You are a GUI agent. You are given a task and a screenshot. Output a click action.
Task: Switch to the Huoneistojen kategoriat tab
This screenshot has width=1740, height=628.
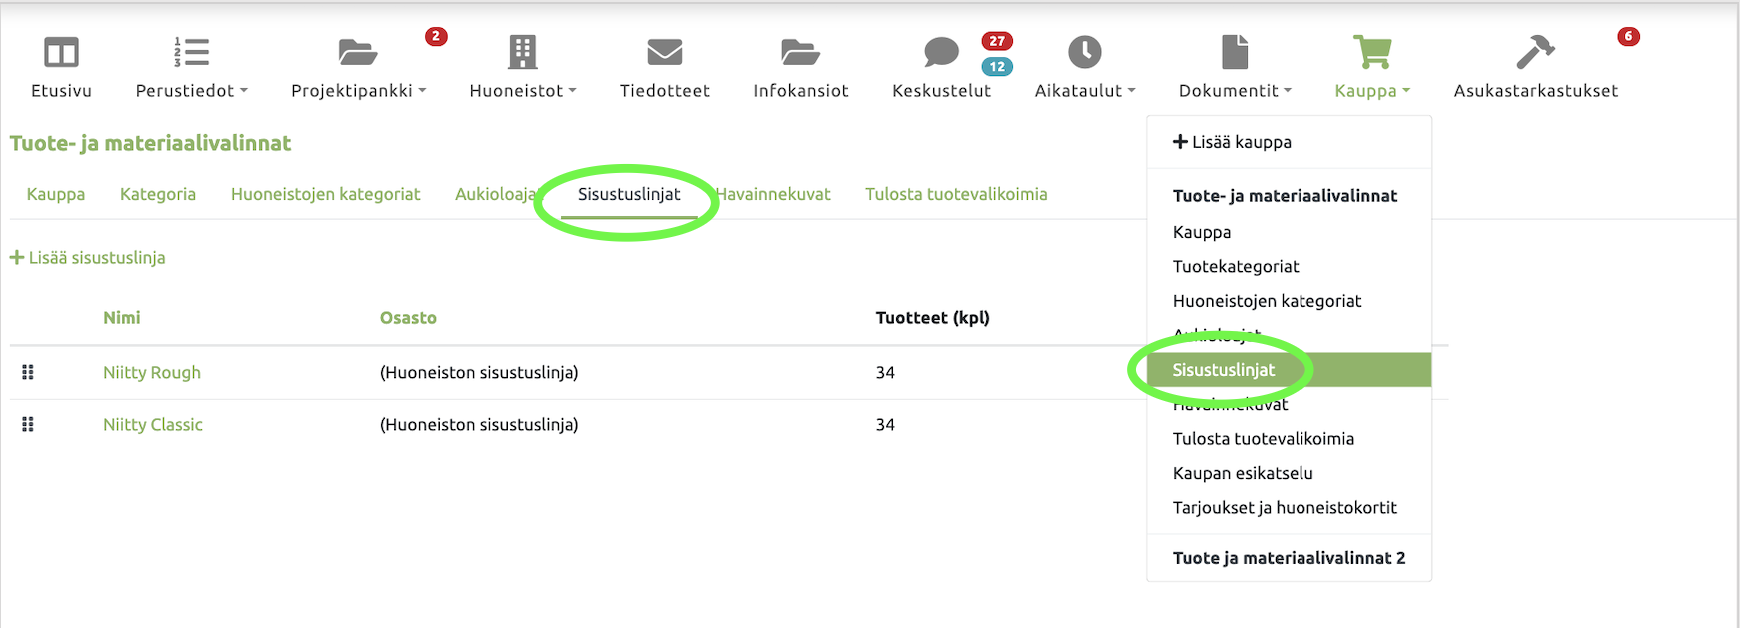(325, 194)
